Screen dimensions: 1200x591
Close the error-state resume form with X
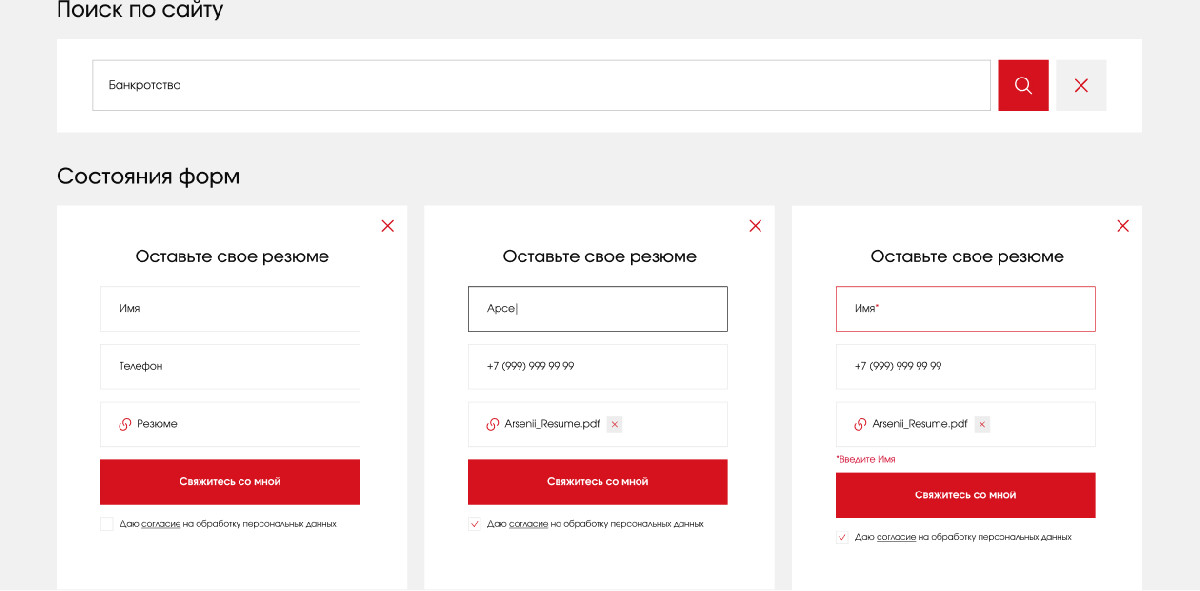click(1123, 226)
